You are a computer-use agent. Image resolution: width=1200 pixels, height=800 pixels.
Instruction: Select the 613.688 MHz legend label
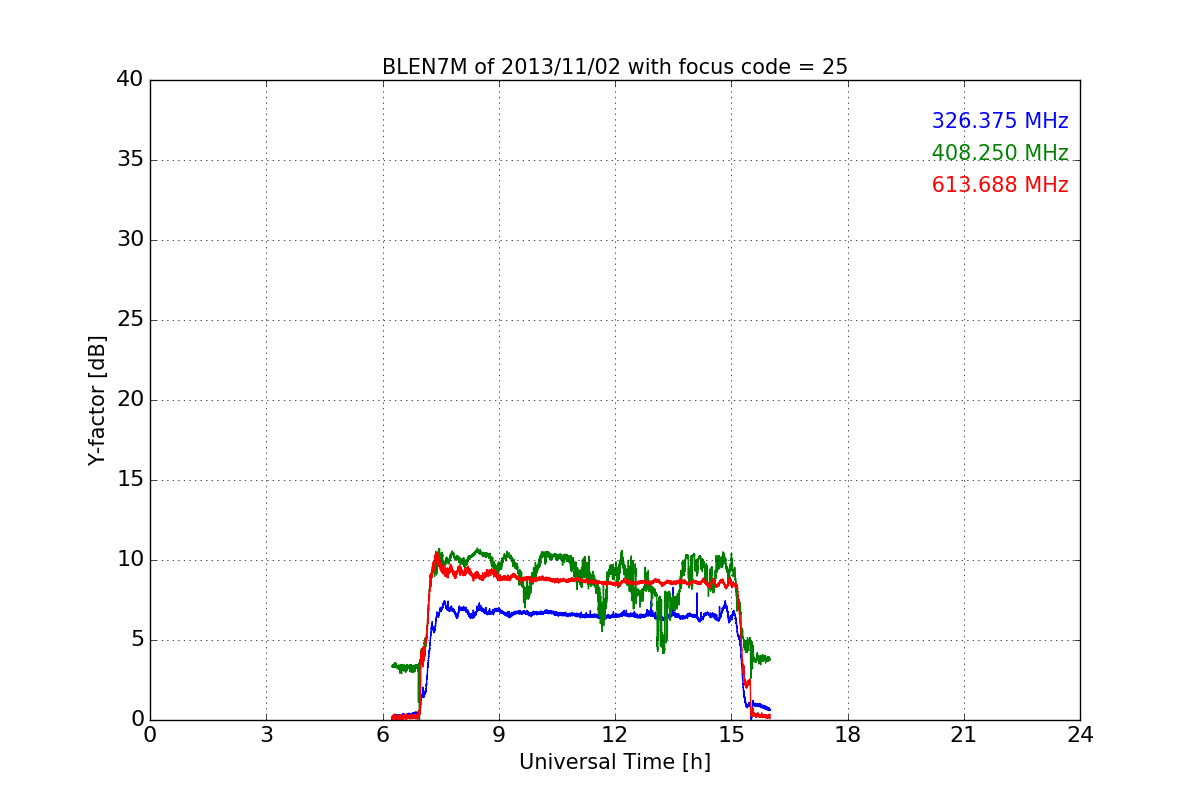[1000, 185]
